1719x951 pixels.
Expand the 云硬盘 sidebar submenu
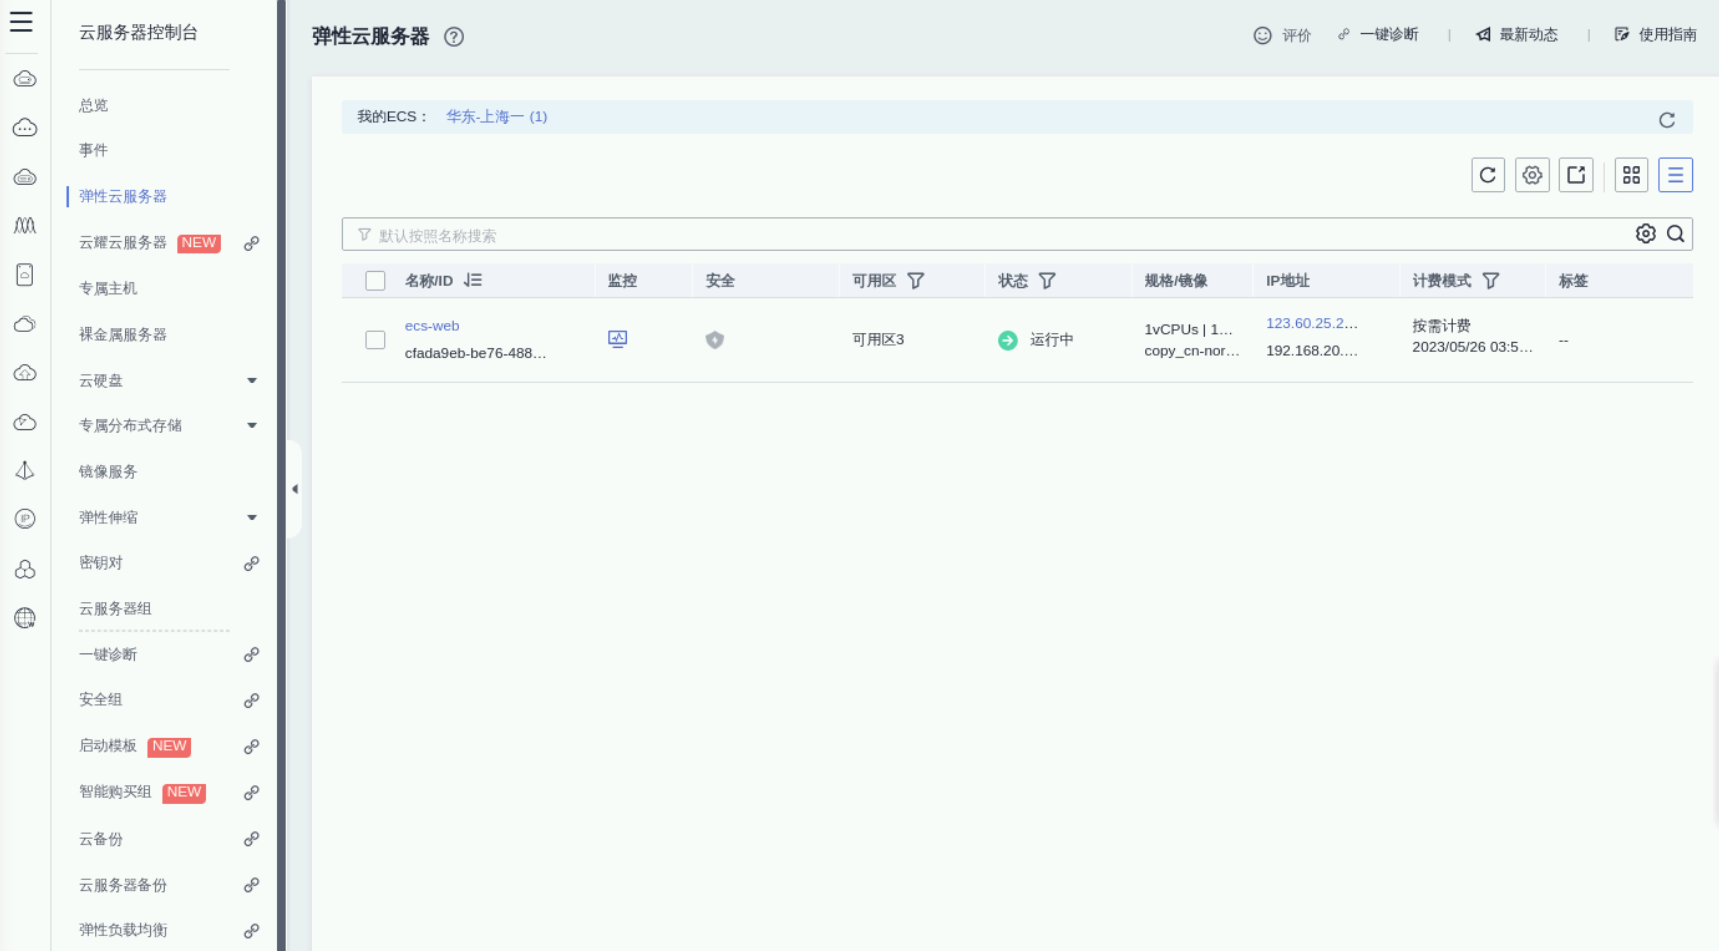click(x=252, y=380)
